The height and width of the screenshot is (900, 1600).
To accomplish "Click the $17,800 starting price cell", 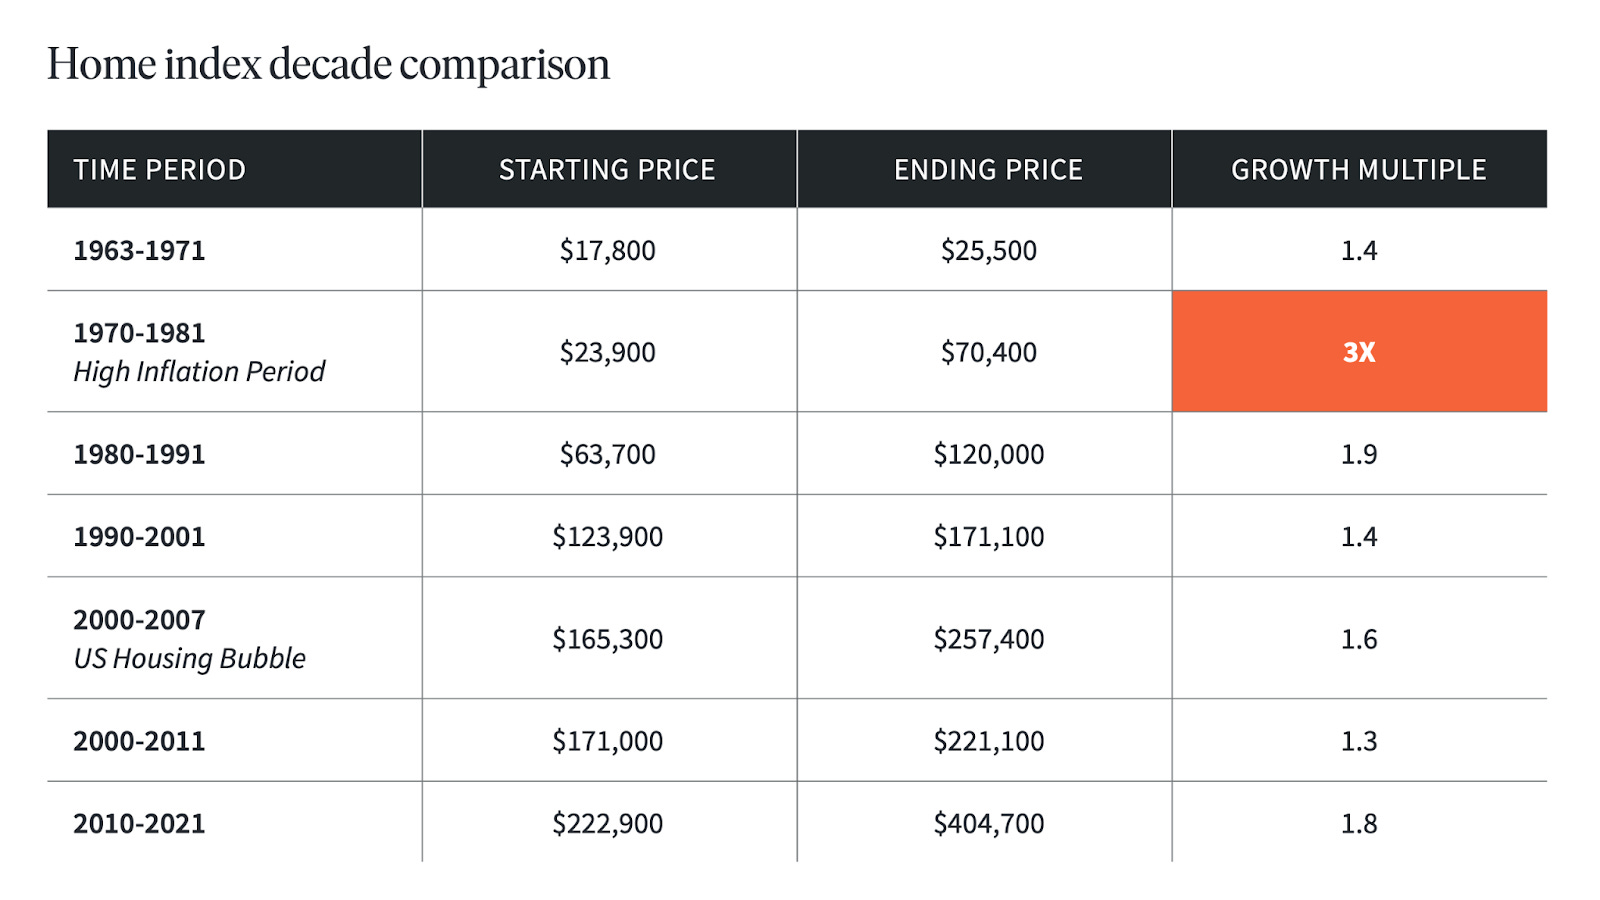I will [607, 251].
